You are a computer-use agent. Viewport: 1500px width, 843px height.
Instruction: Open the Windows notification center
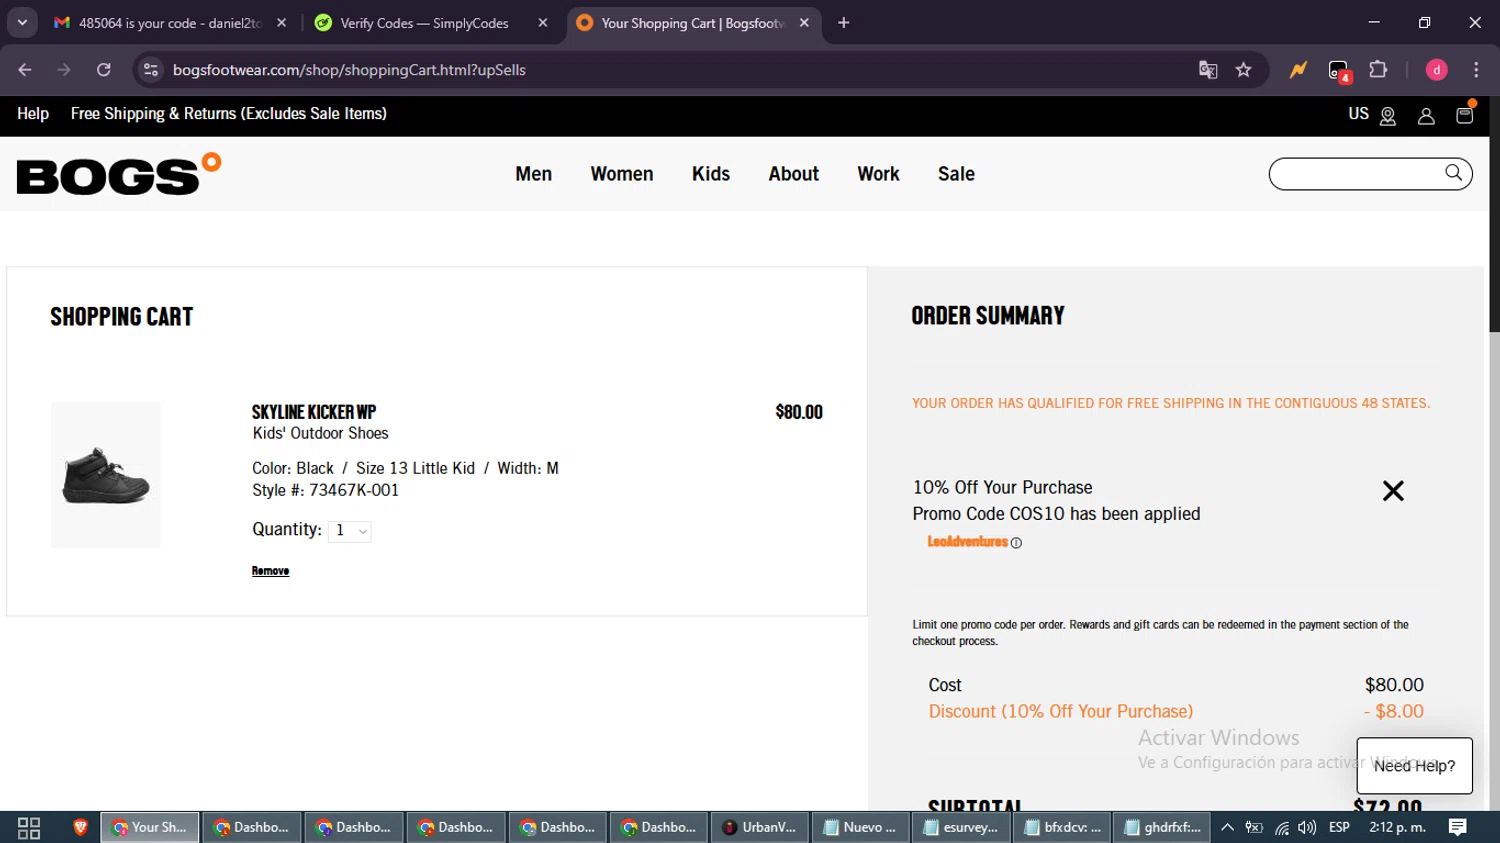1458,828
